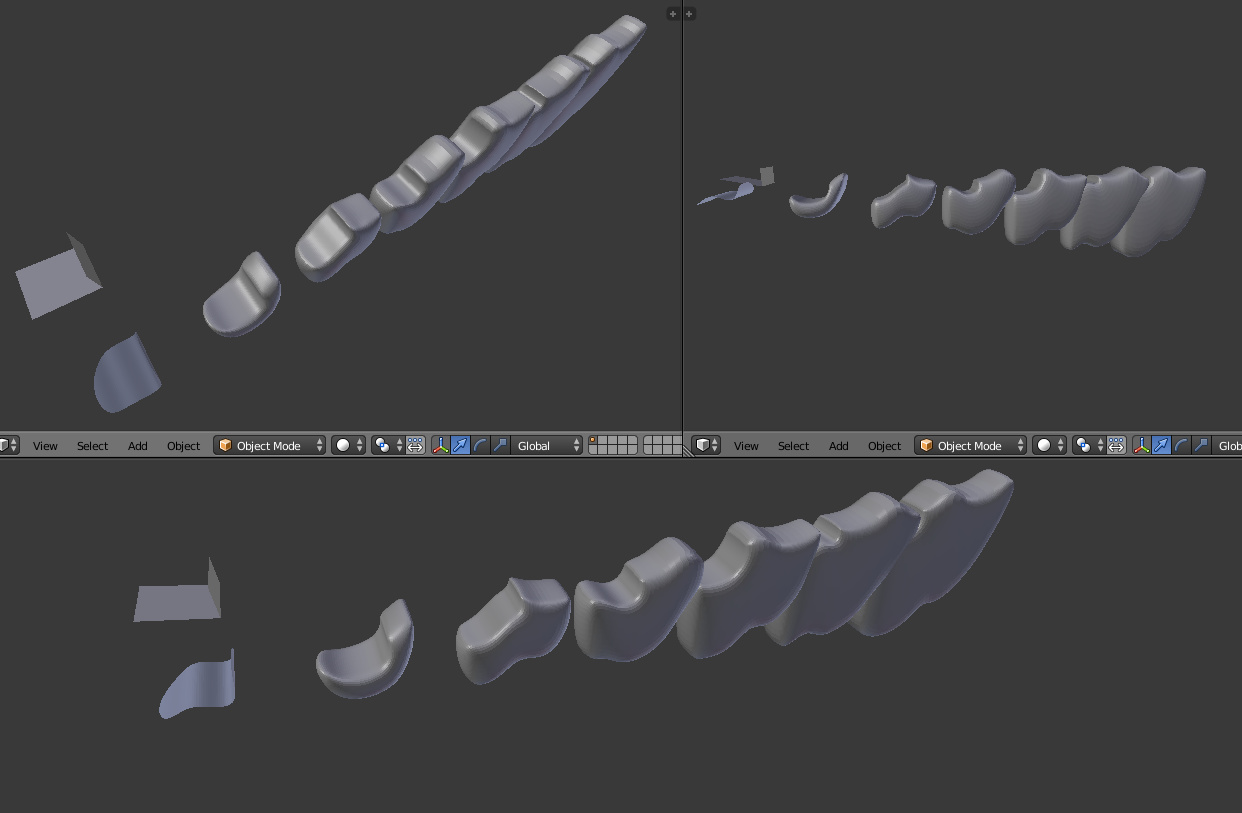Open Add menu in top-left viewport header
This screenshot has height=813, width=1242.
tap(138, 446)
